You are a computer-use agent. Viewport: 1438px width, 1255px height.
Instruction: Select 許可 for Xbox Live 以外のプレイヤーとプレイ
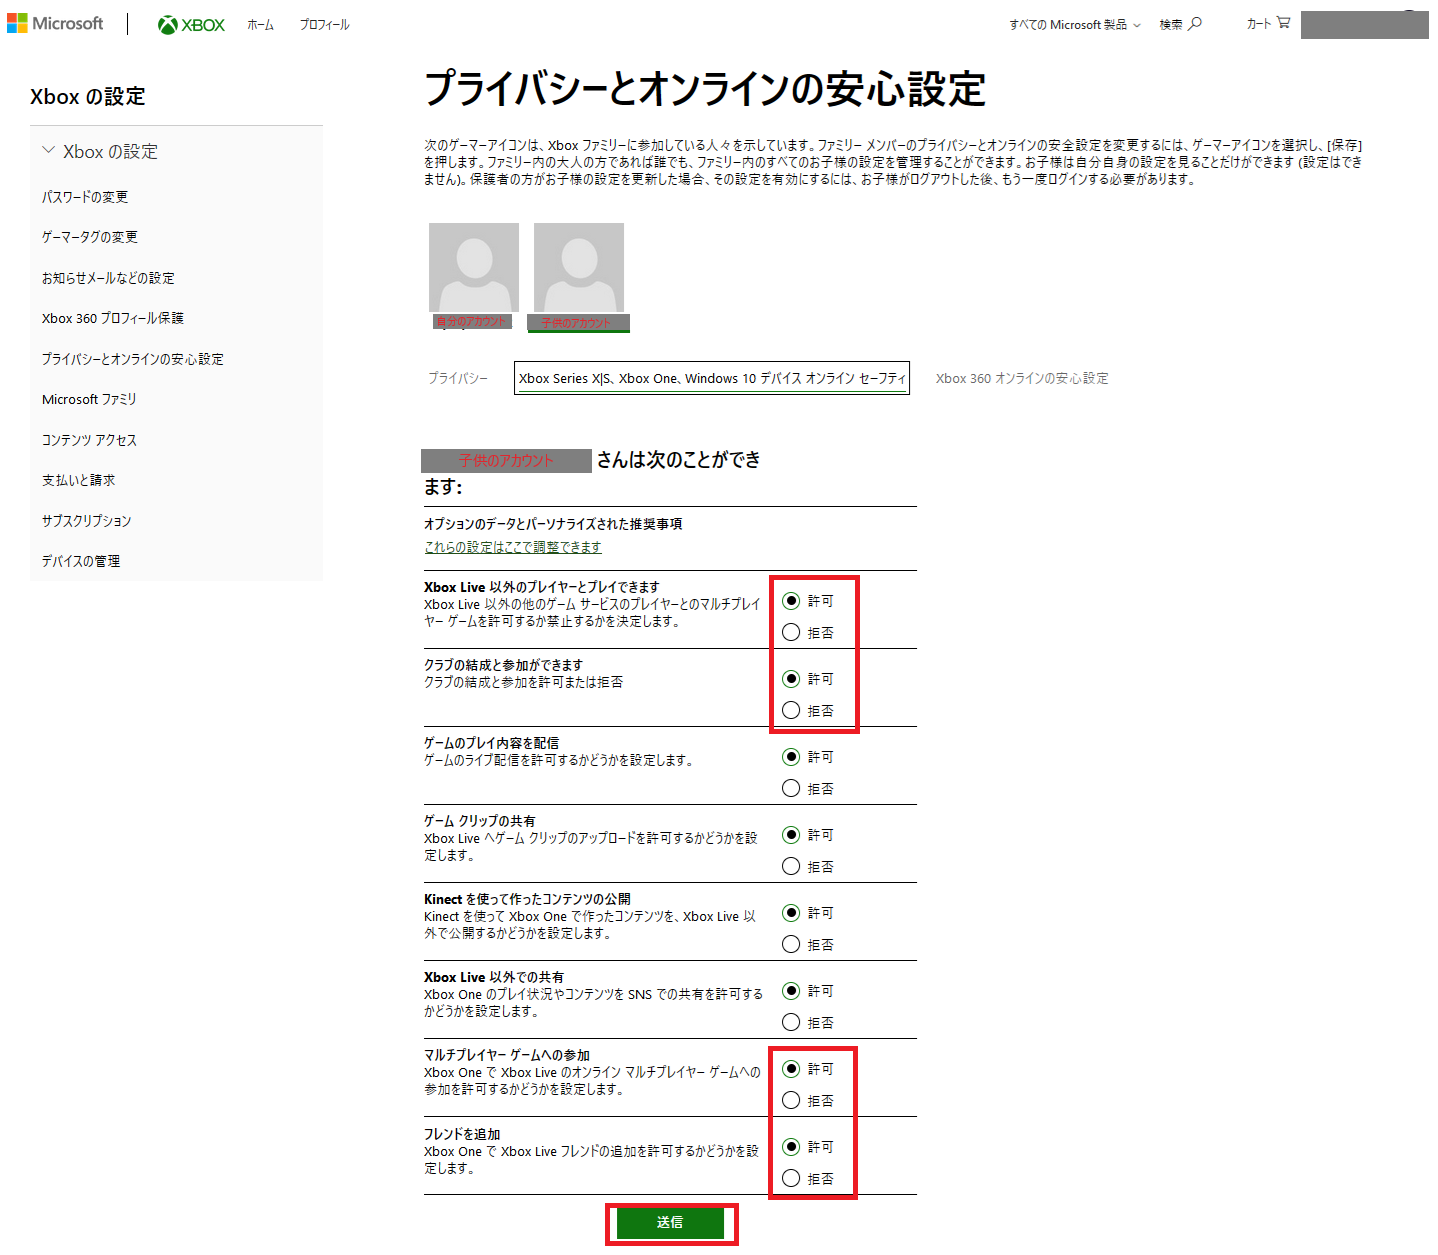coord(791,601)
